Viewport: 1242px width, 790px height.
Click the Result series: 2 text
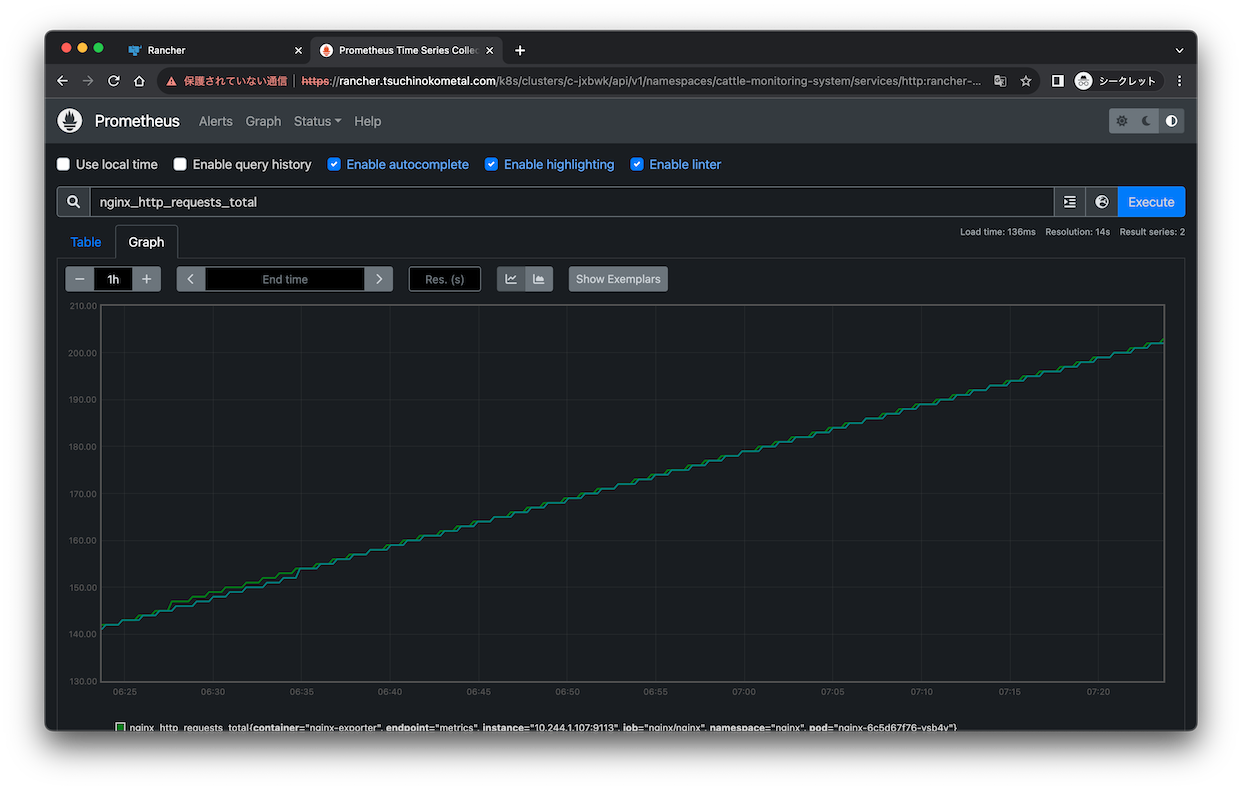tap(1152, 232)
